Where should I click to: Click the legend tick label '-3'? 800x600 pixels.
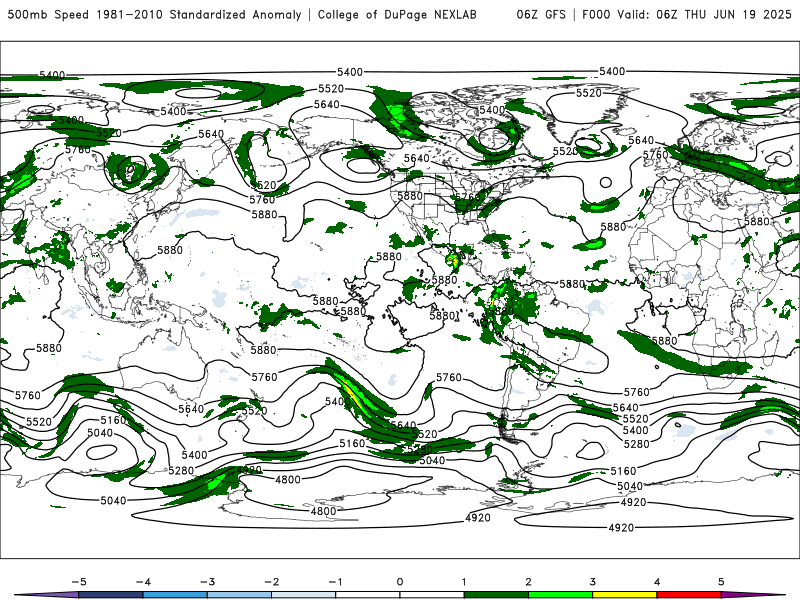[x=207, y=582]
